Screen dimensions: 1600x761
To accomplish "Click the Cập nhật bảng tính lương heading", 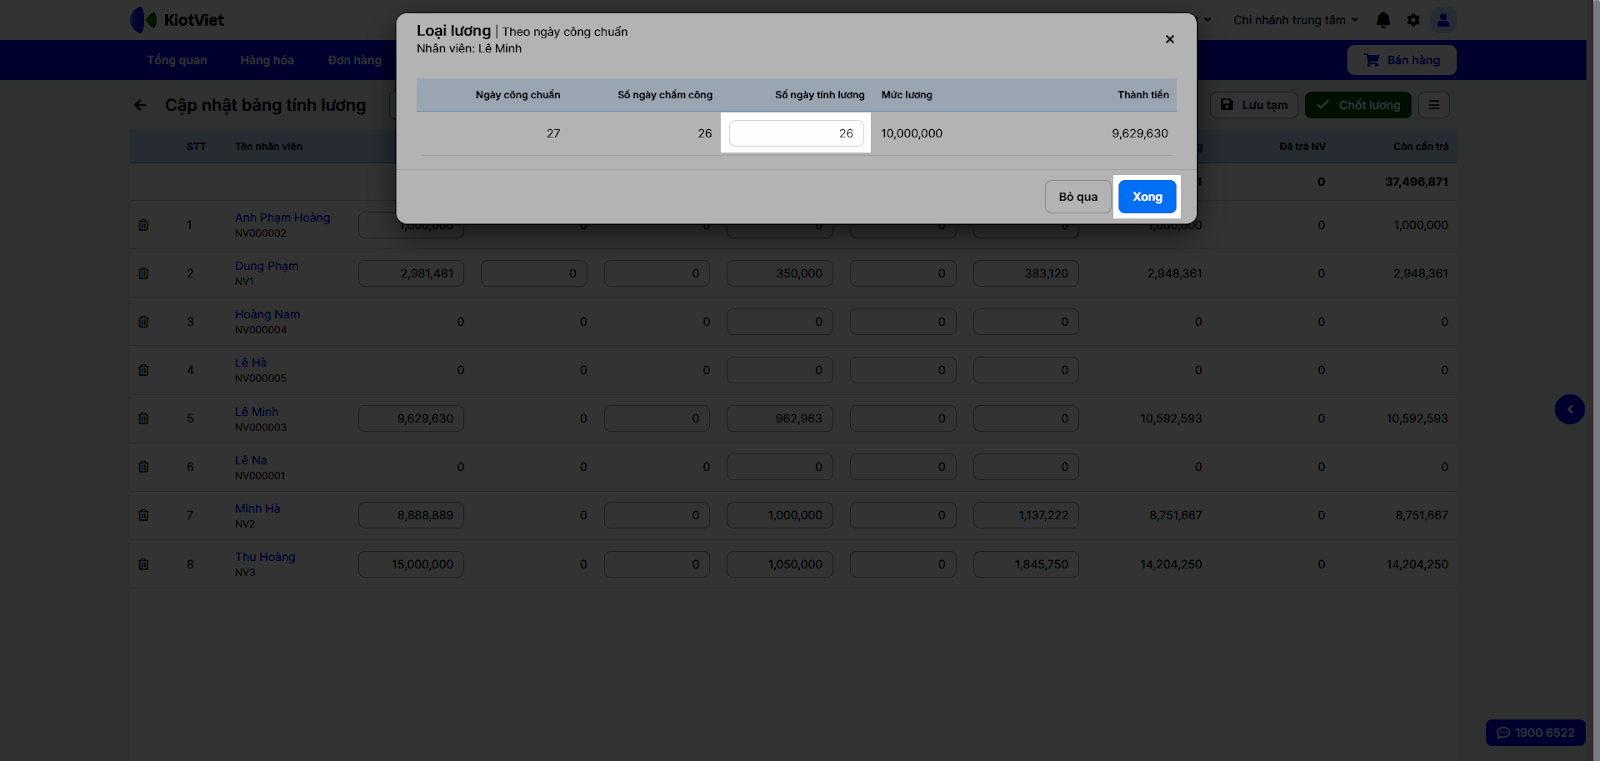I will (265, 105).
